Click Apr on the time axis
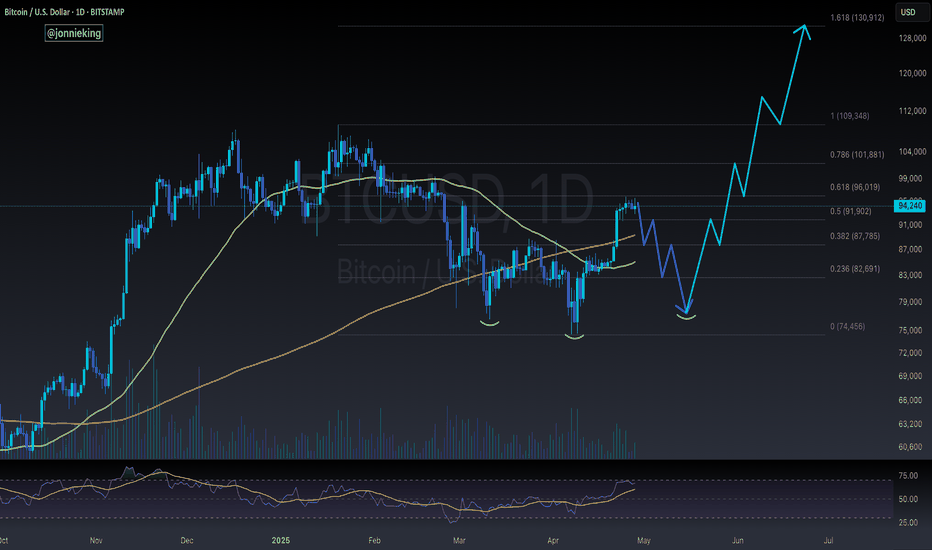The width and height of the screenshot is (932, 550). 553,540
